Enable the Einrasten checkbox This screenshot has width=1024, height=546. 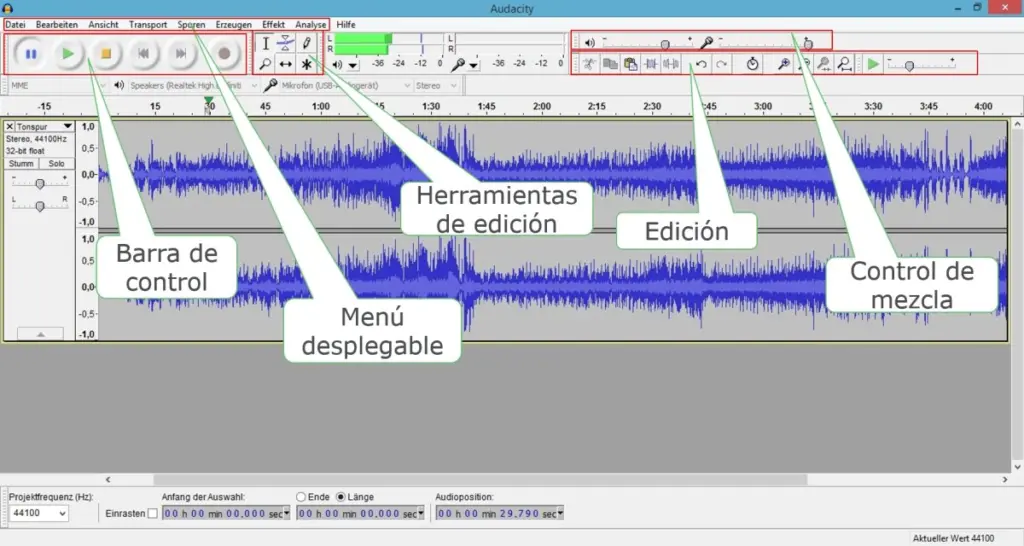click(152, 514)
